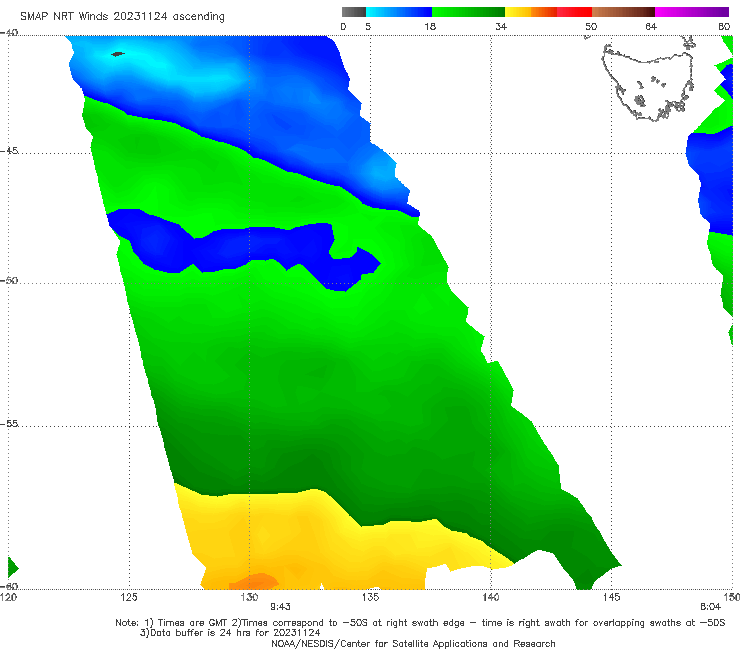The width and height of the screenshot is (740, 650).
Task: Click the gray 0-5 color bar segment
Action: [x=354, y=12]
